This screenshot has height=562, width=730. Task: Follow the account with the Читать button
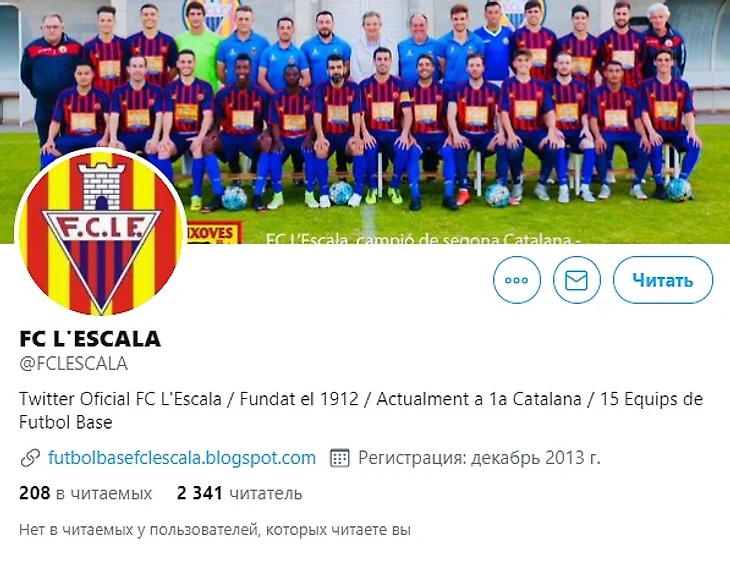(x=662, y=280)
